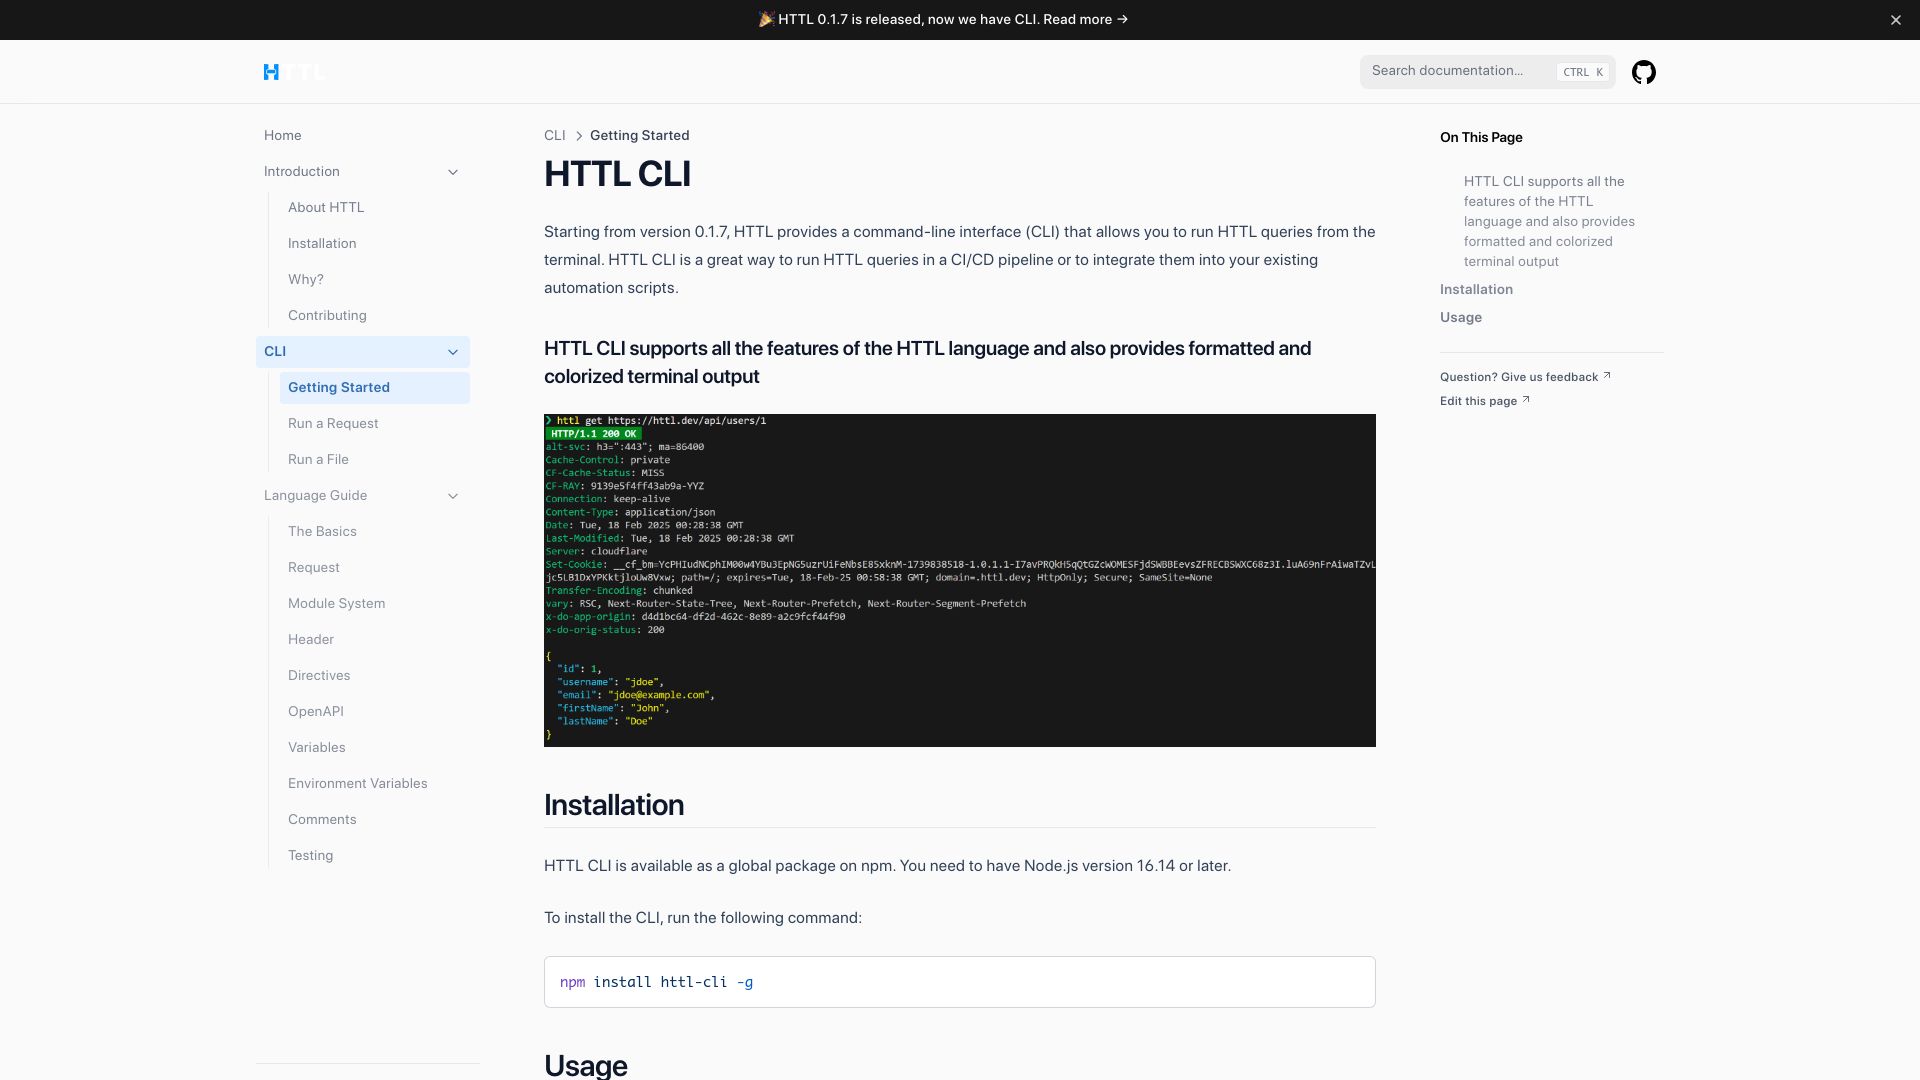Viewport: 1920px width, 1080px height.
Task: Click Edit this page link
Action: (1485, 401)
